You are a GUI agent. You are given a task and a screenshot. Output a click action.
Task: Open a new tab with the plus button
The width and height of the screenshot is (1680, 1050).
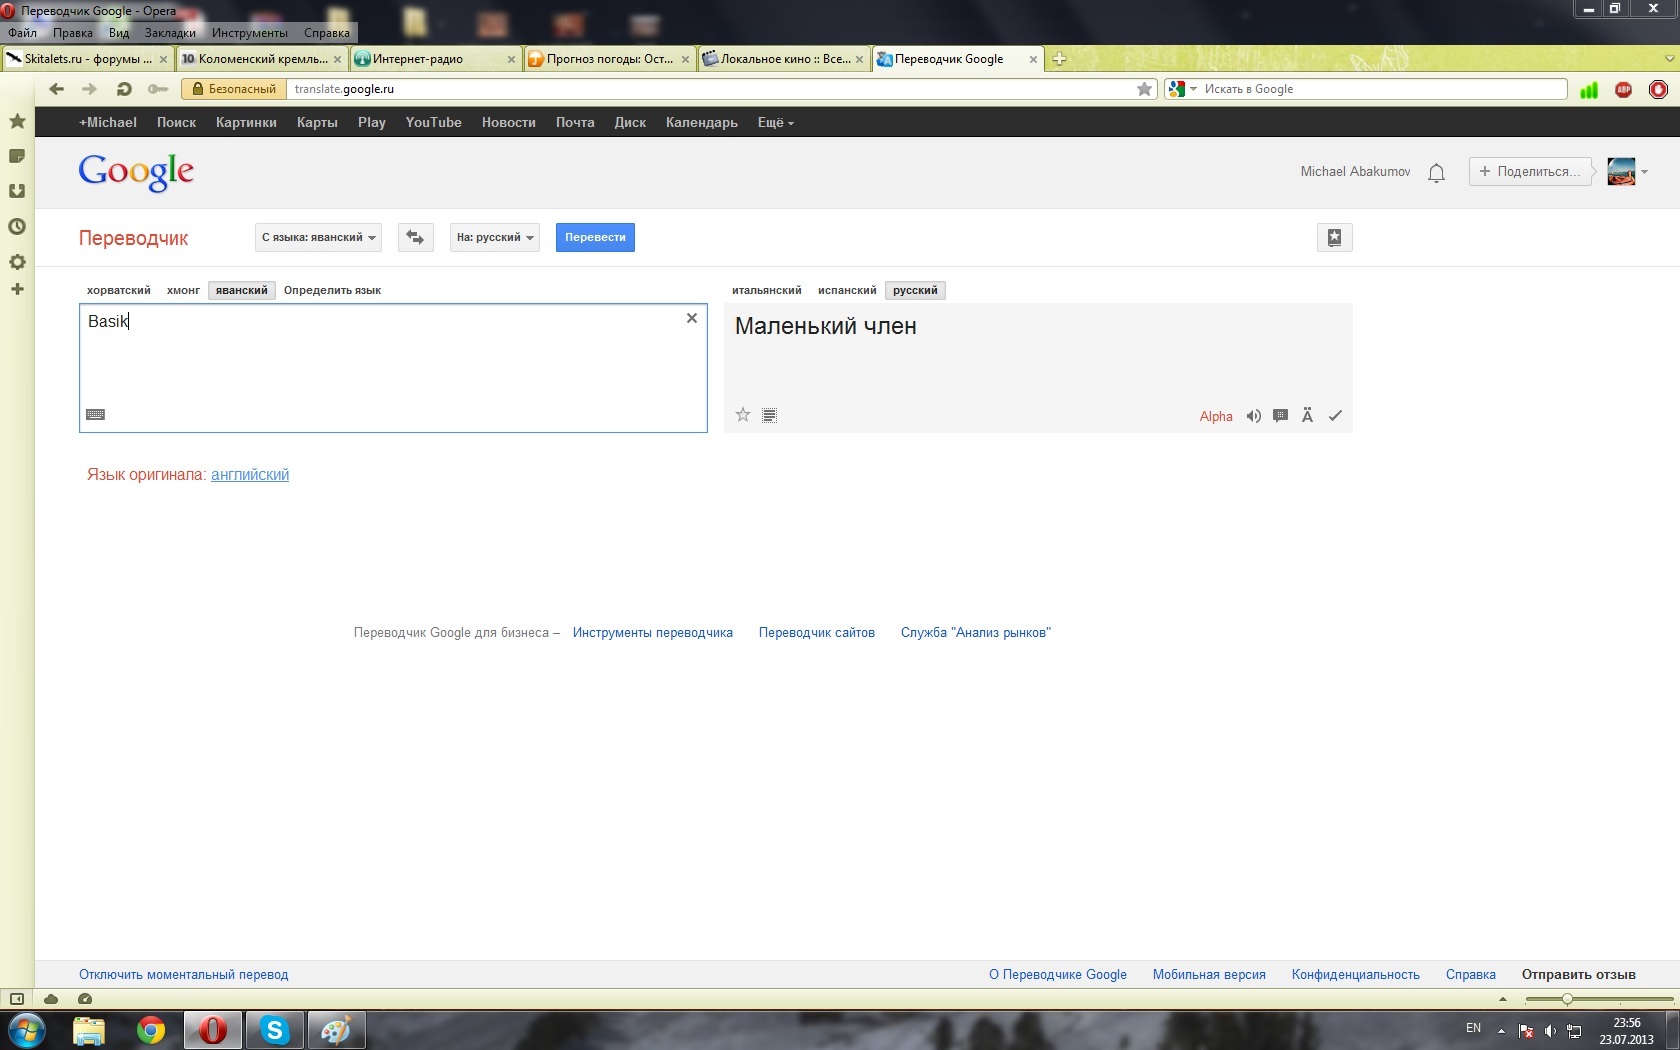[1059, 59]
